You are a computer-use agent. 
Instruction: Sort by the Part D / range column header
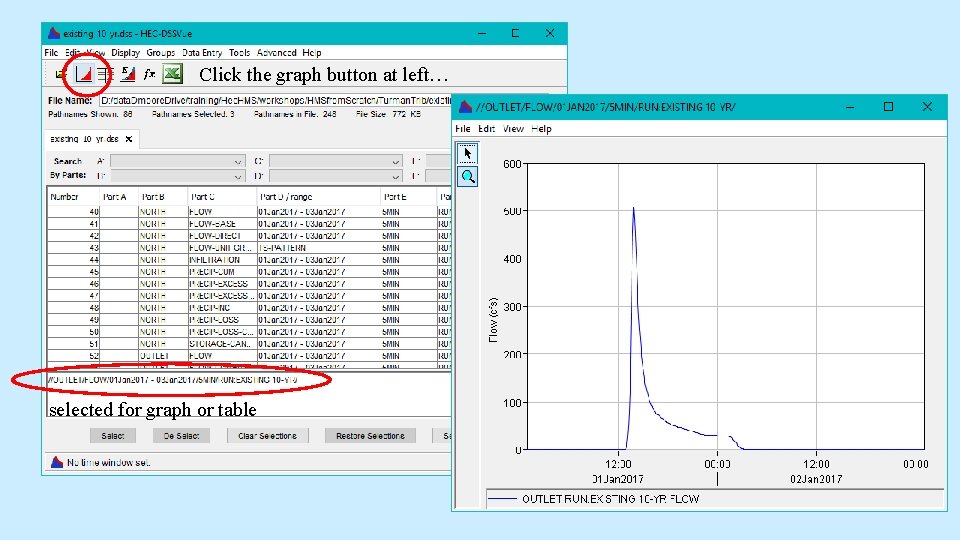pos(319,197)
